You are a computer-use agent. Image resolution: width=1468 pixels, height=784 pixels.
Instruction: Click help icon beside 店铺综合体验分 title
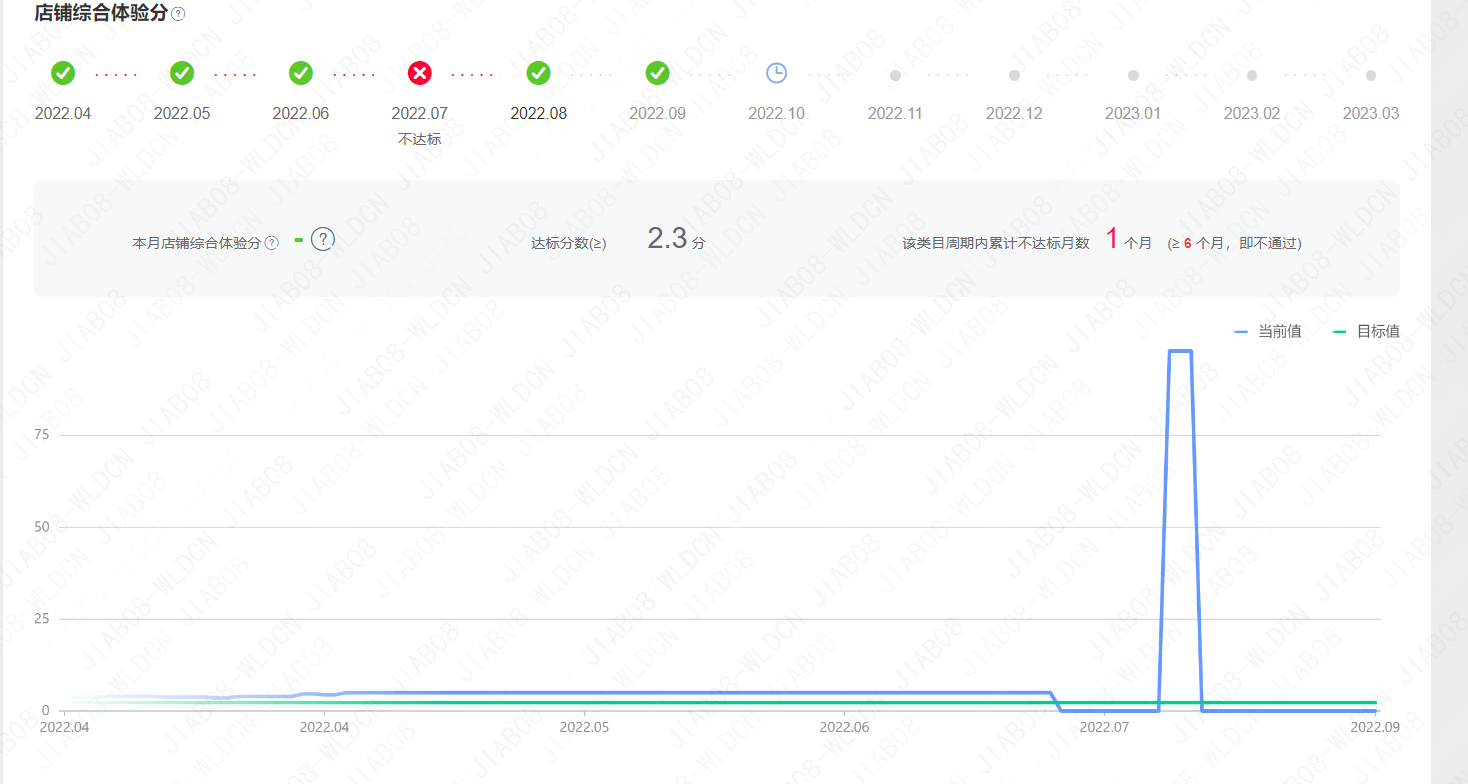tap(178, 14)
